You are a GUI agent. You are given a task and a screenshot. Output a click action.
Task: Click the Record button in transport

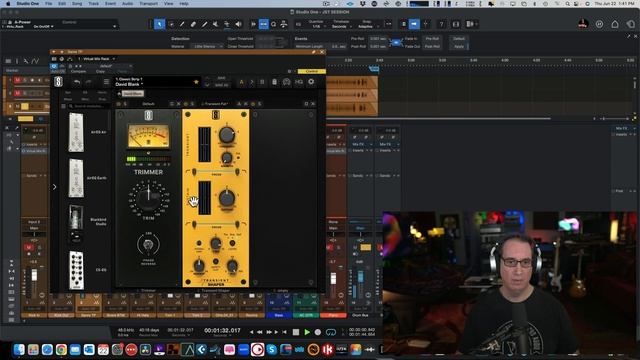(318, 332)
